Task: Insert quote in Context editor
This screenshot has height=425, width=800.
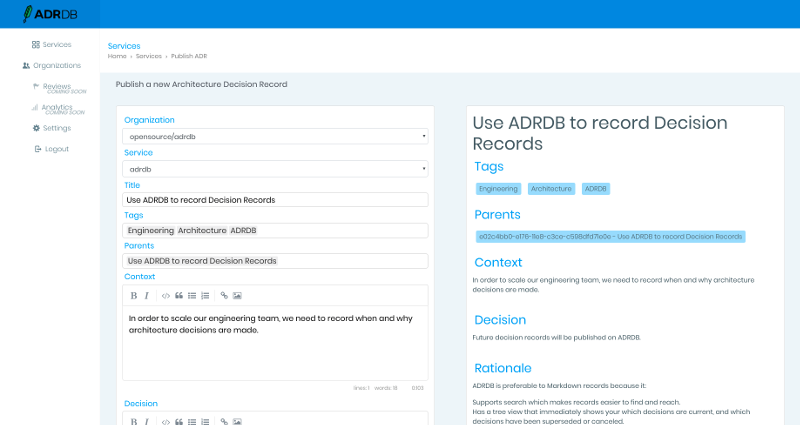Action: pos(179,295)
